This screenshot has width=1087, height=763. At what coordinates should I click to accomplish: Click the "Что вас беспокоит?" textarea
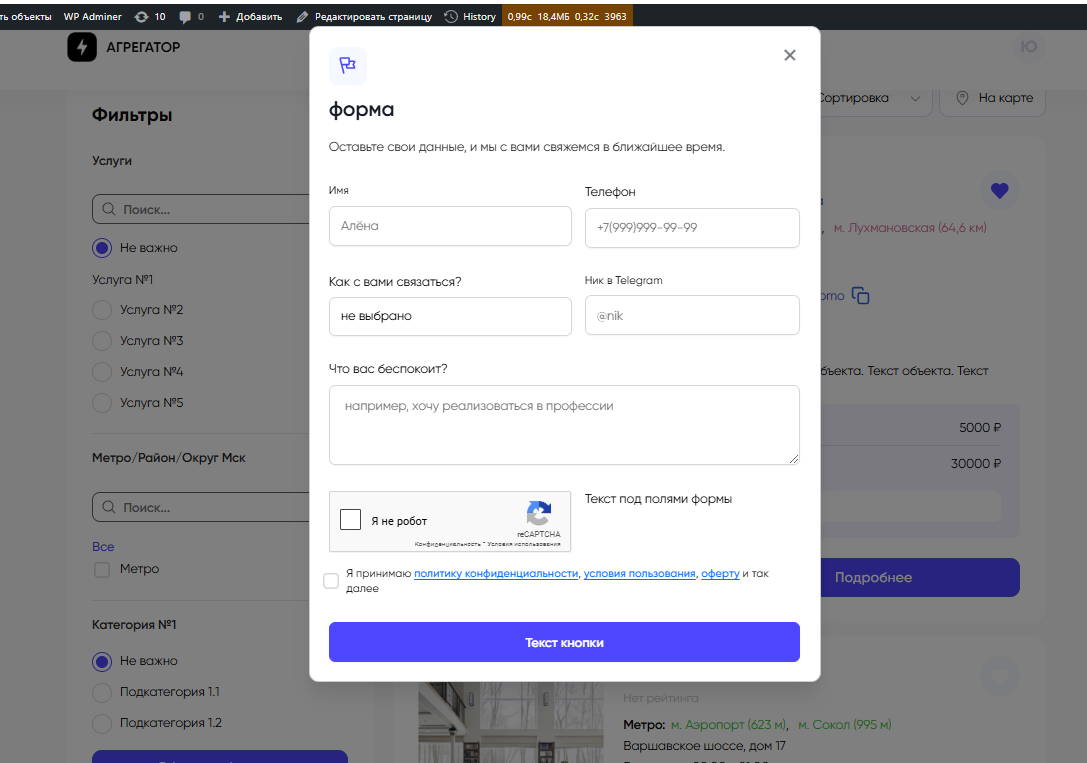(564, 425)
